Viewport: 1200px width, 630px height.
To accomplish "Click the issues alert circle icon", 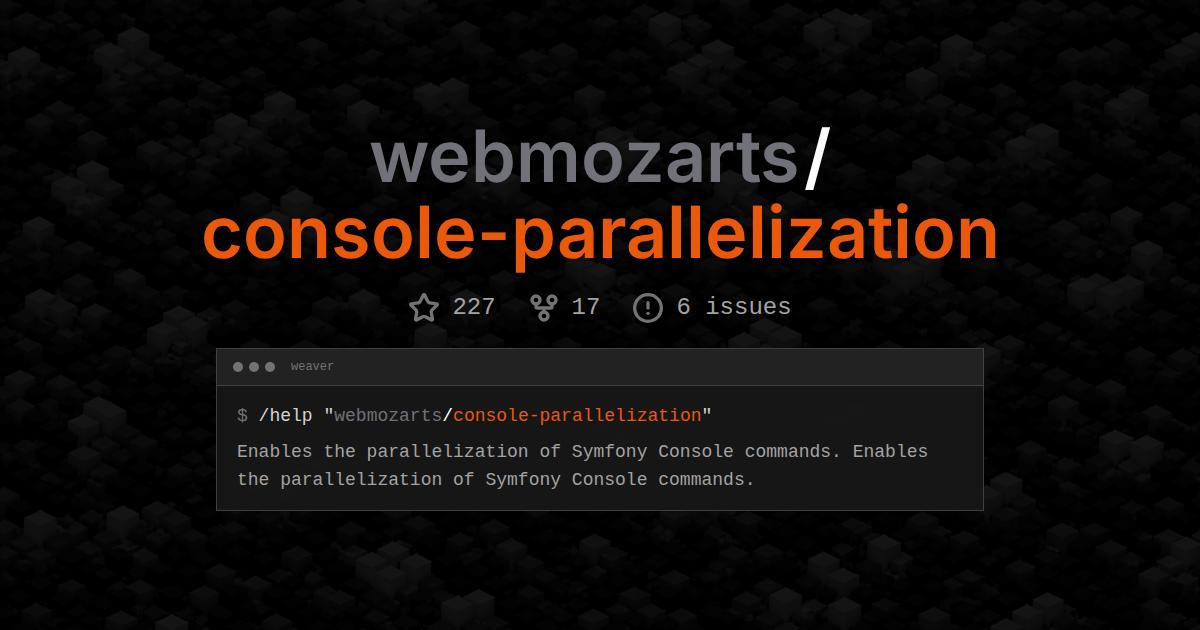I will click(x=648, y=307).
